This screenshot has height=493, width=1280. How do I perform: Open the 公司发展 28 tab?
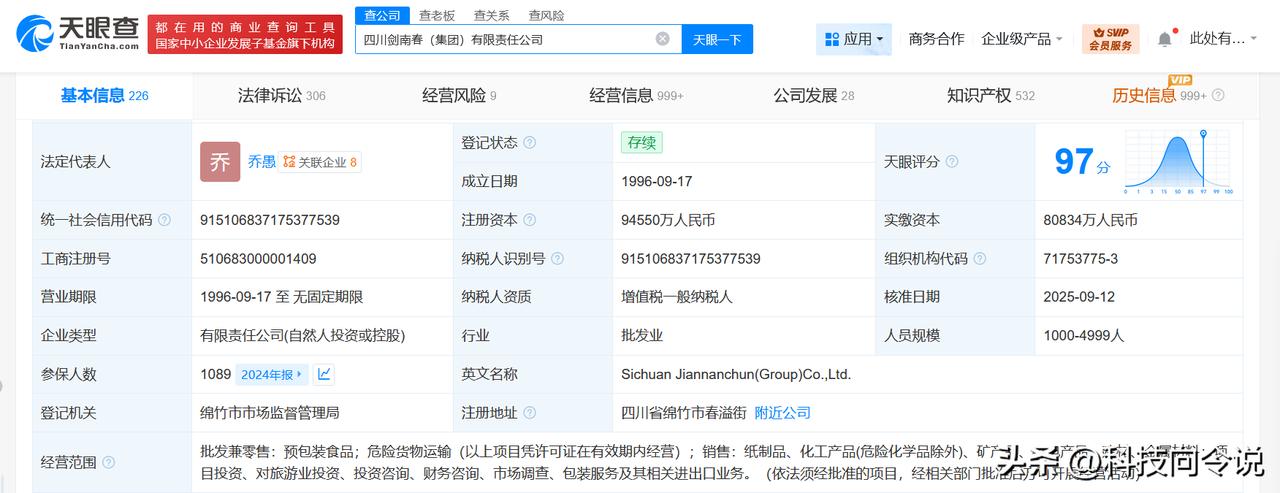813,96
